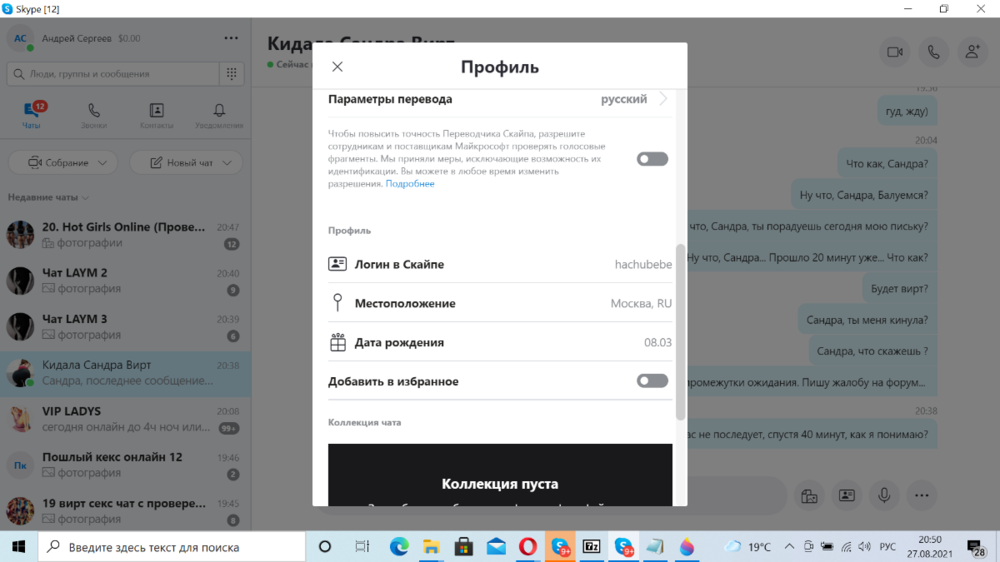Launch Opera browser from the taskbar
Screen dimensions: 1000x562
click(528, 547)
